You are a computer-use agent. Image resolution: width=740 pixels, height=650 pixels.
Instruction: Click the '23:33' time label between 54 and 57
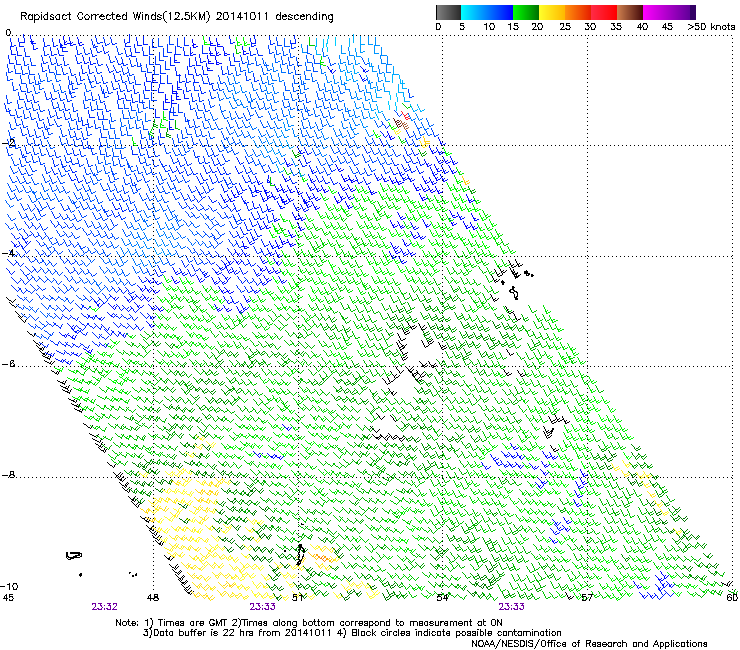point(511,607)
